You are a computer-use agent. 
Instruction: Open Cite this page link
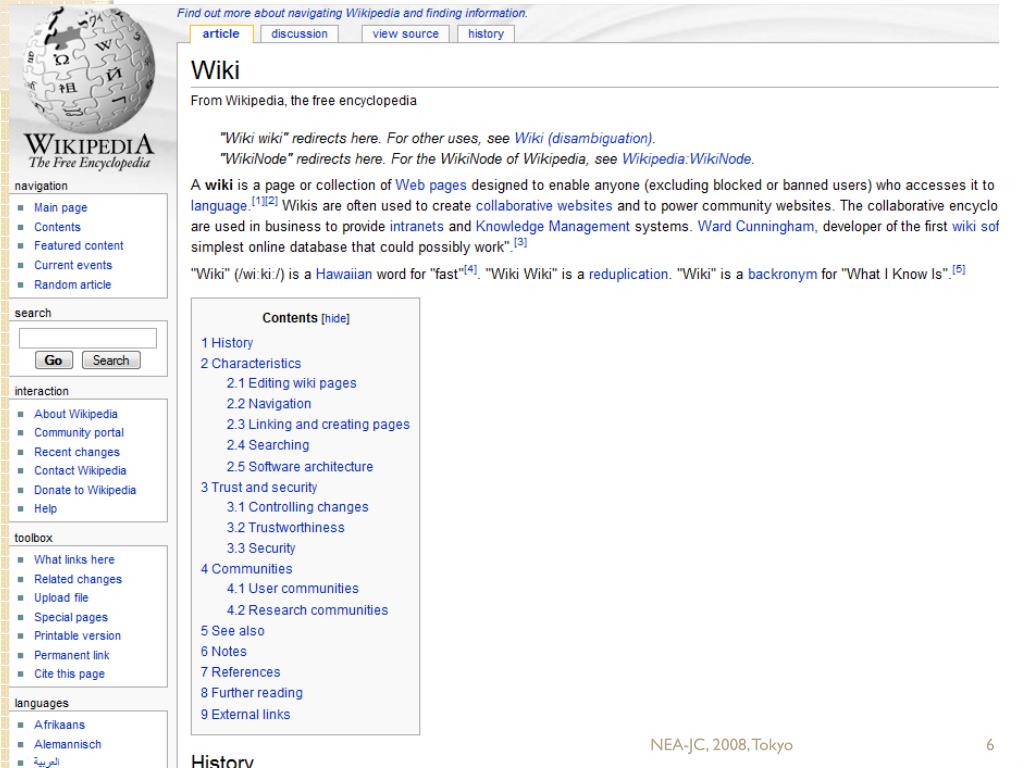(69, 674)
